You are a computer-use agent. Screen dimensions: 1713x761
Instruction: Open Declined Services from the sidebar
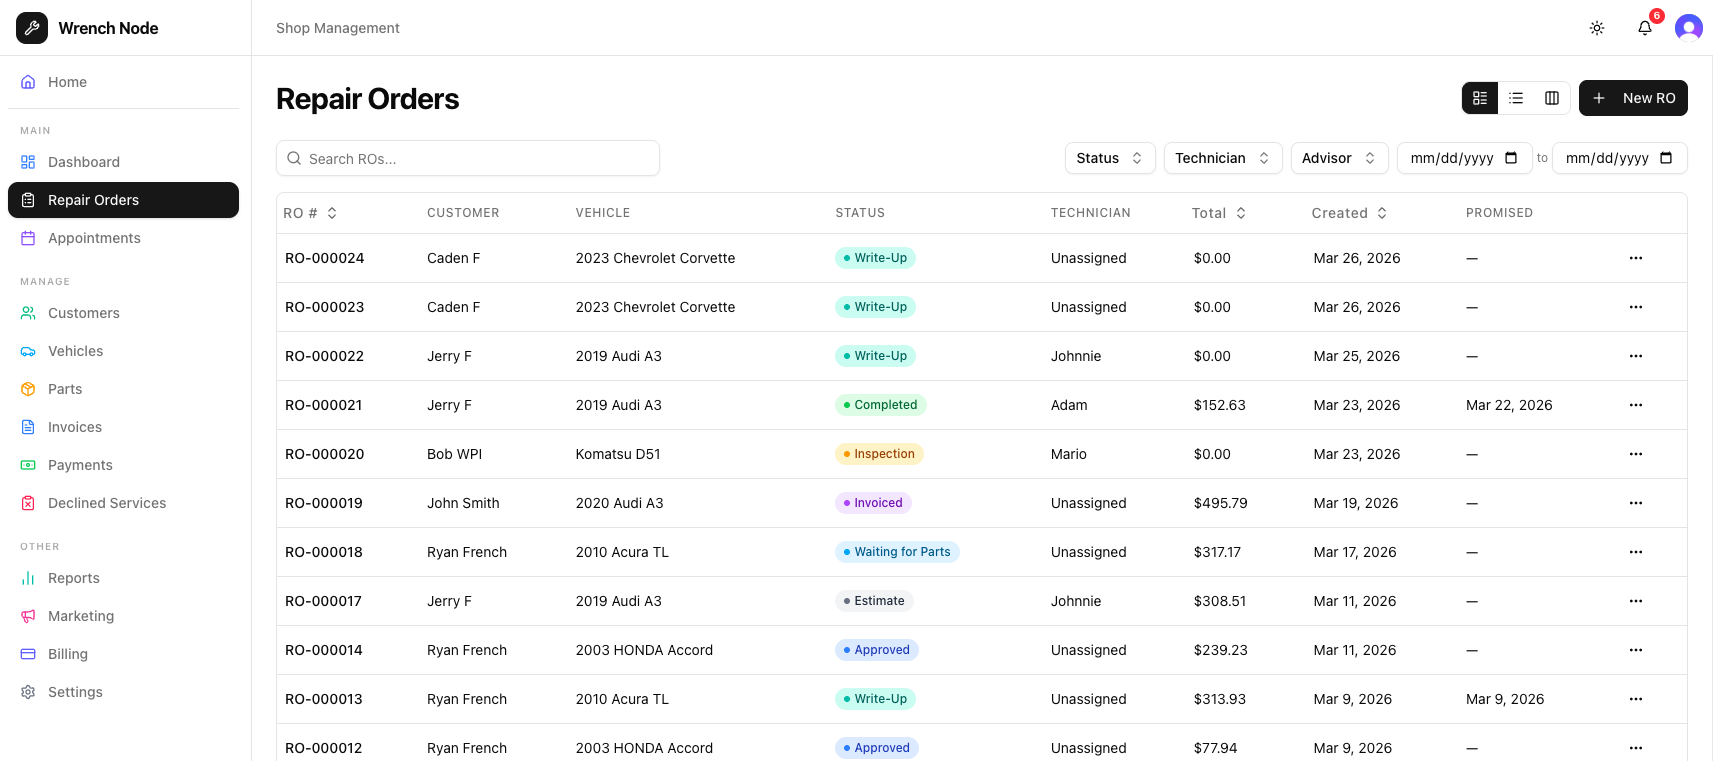[107, 503]
